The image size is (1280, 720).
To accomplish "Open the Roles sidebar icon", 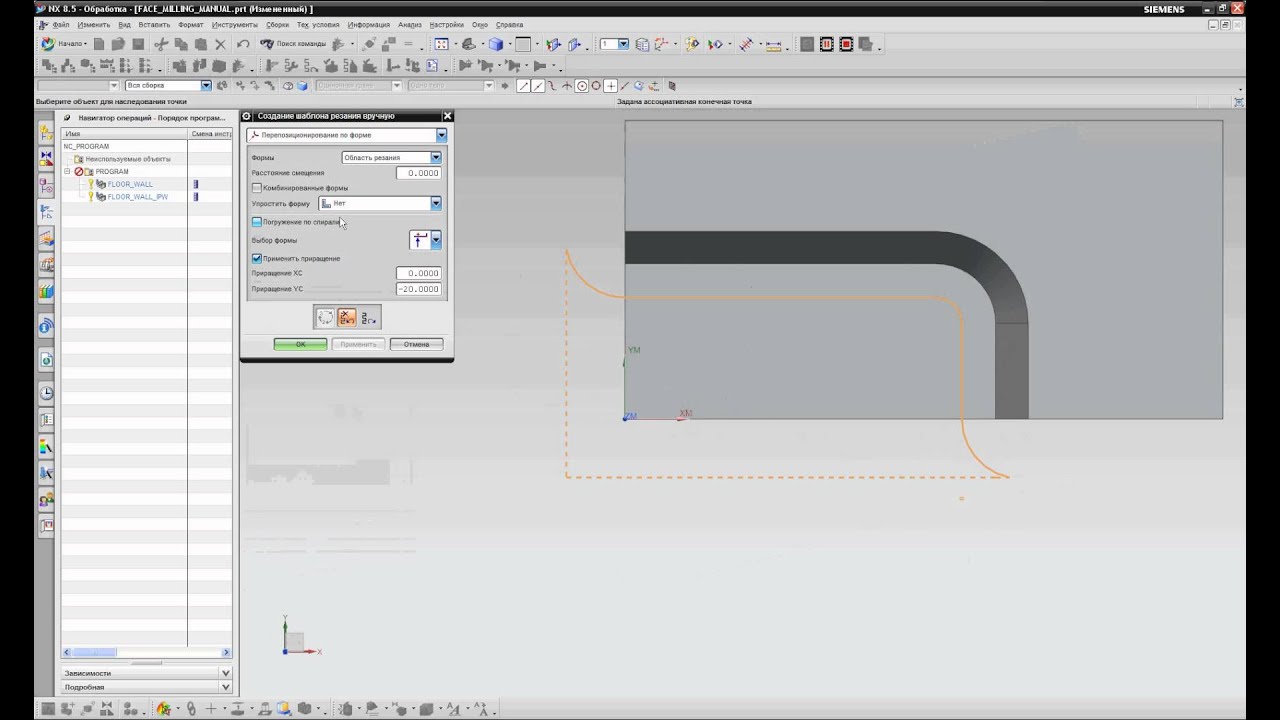I will [46, 500].
